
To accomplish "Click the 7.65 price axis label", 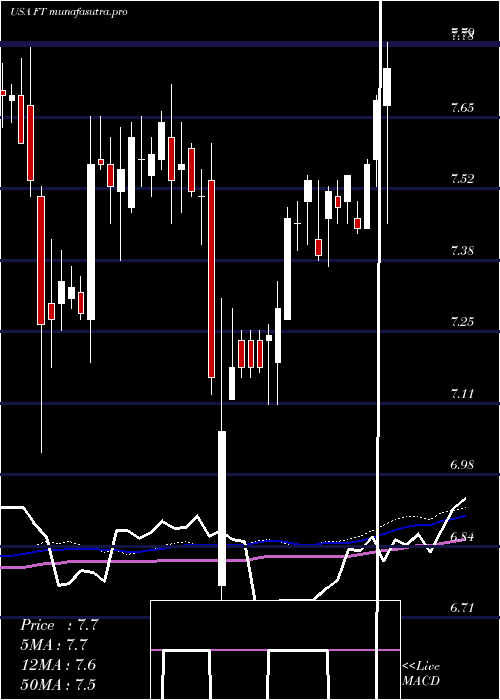I will tap(462, 108).
